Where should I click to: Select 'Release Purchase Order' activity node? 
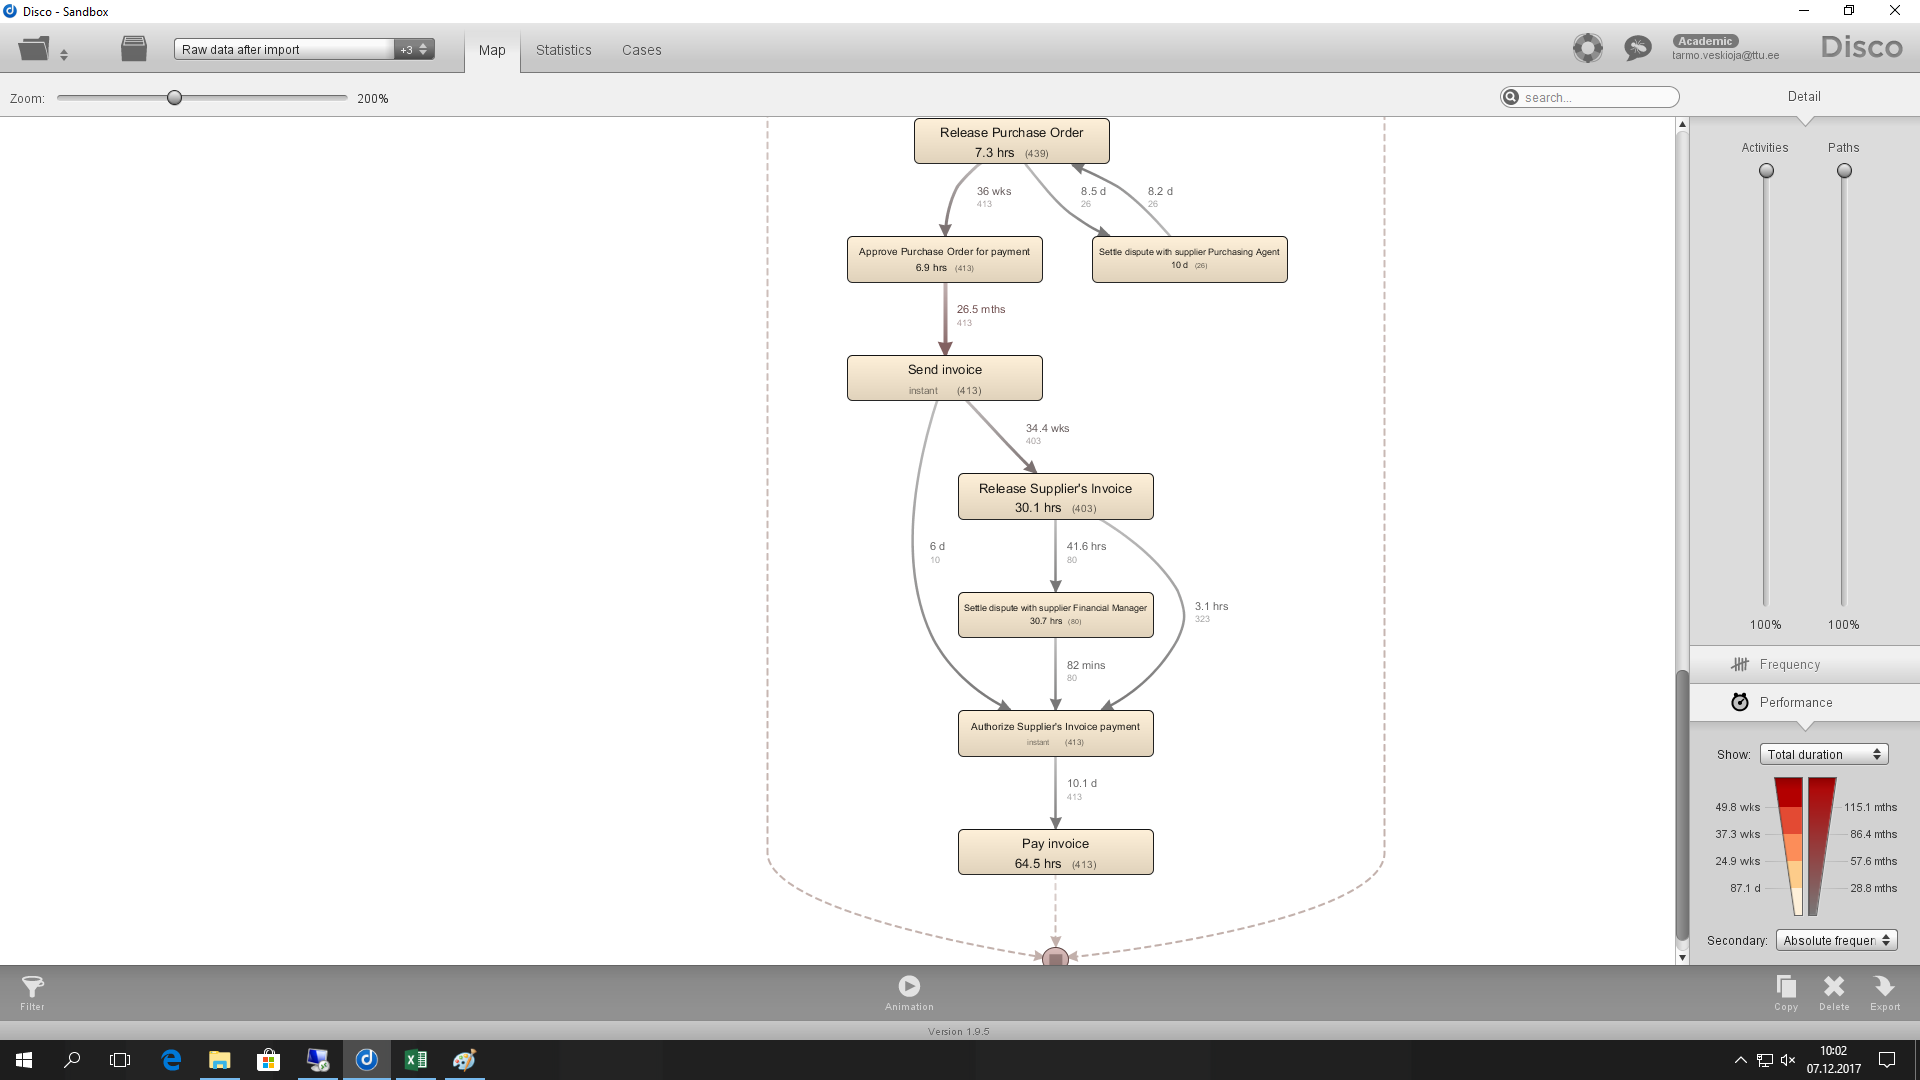pyautogui.click(x=1011, y=142)
